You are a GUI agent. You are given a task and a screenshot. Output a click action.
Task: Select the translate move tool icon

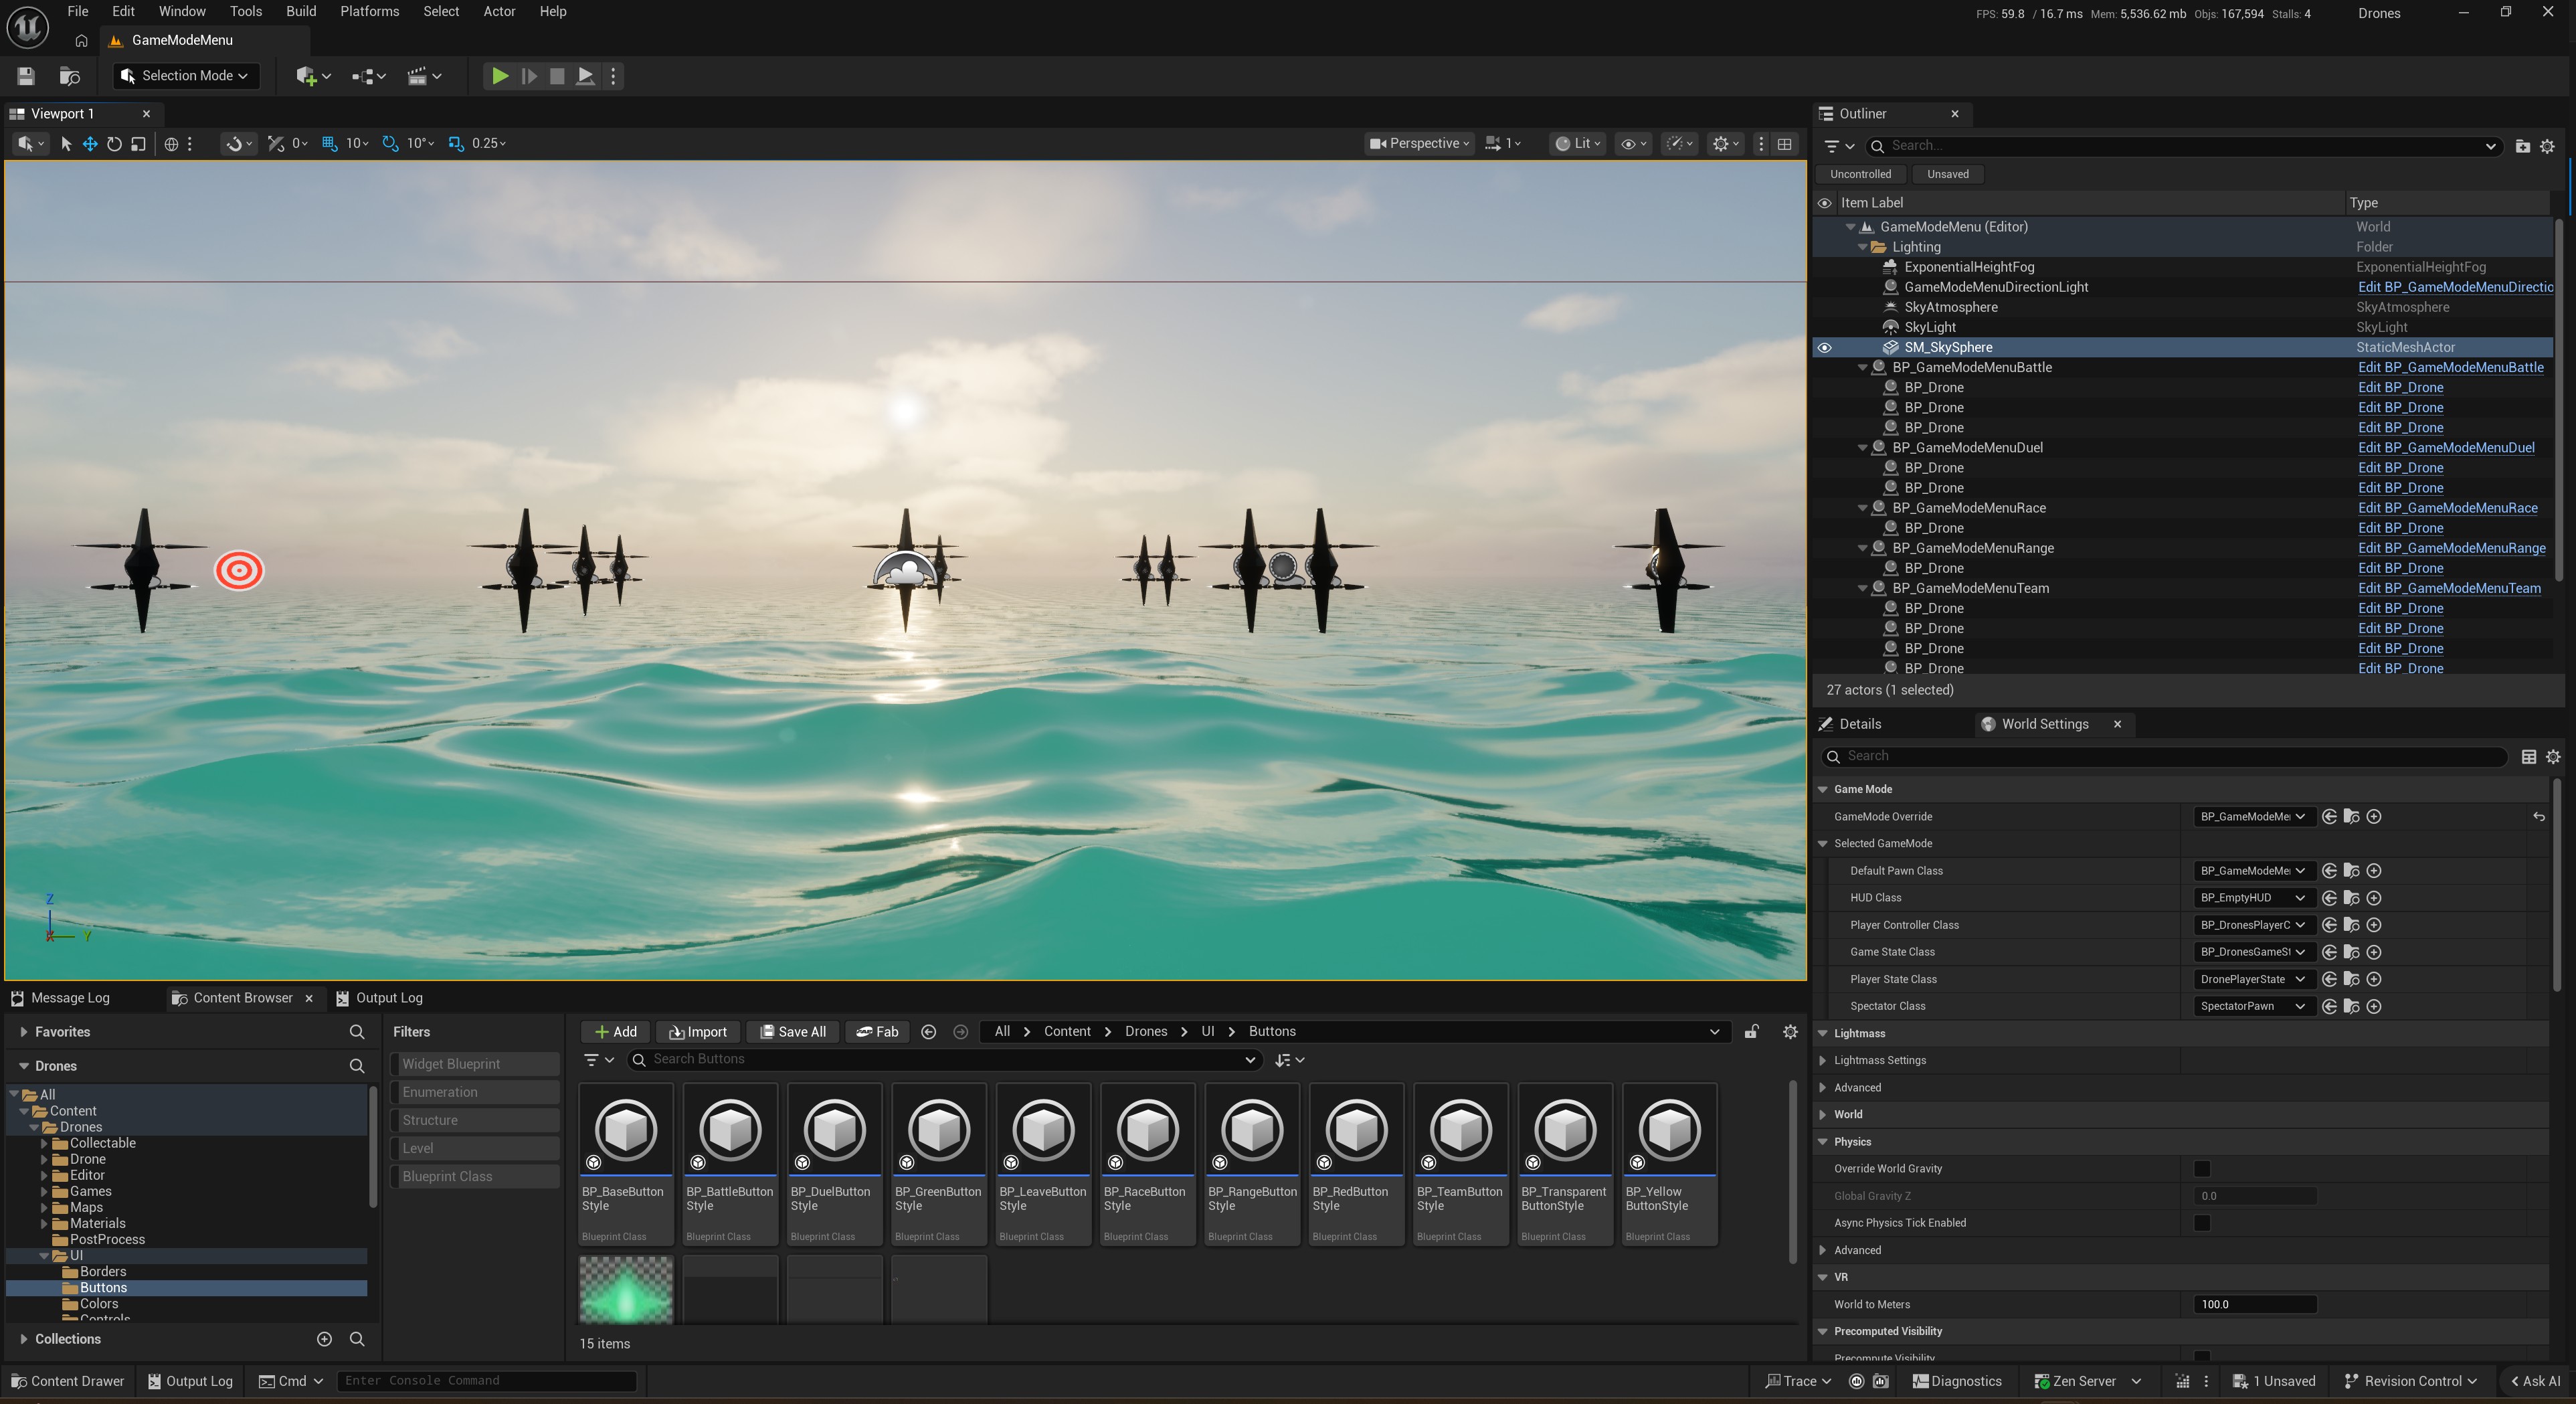(x=90, y=144)
